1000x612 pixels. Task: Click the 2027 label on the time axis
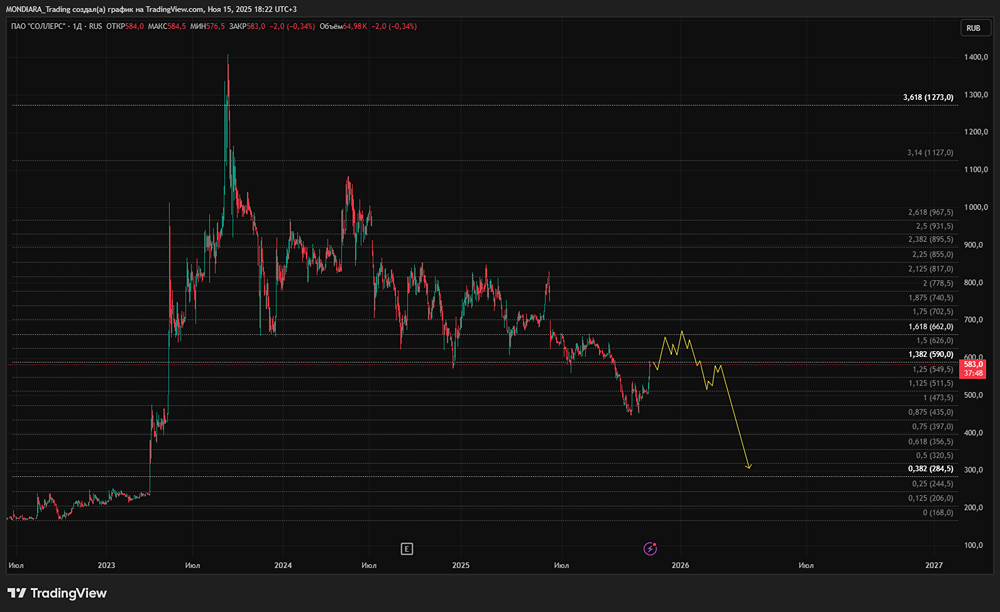click(x=934, y=565)
